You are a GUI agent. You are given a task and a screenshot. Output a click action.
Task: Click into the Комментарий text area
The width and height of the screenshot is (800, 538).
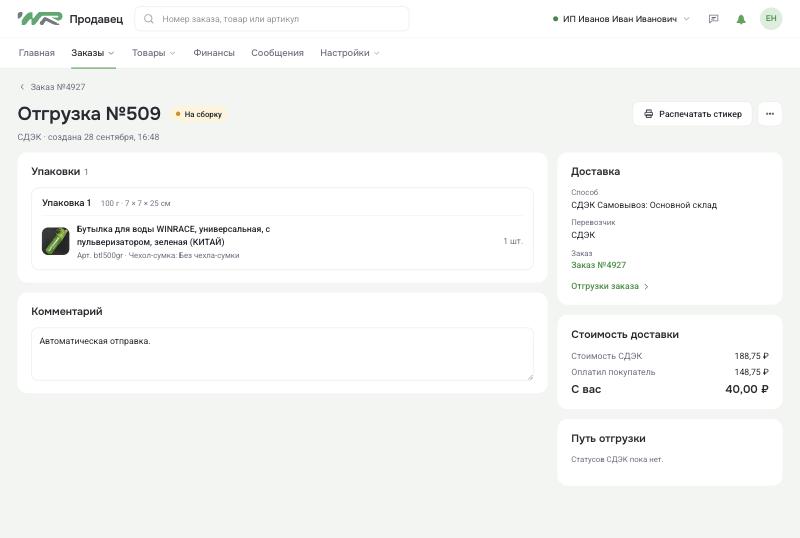point(282,354)
